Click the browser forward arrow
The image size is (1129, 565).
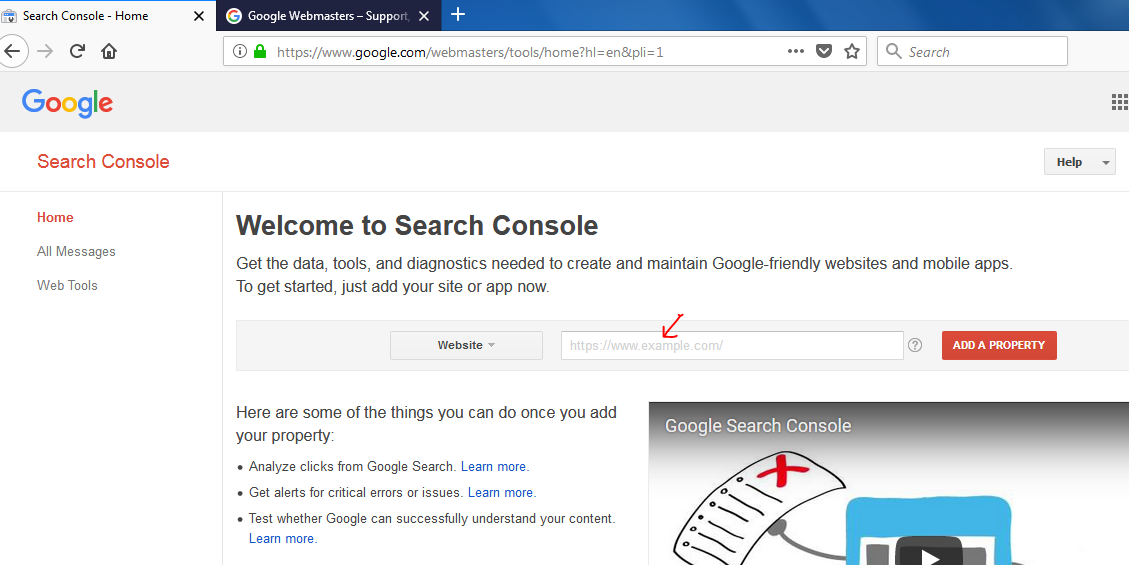click(45, 51)
